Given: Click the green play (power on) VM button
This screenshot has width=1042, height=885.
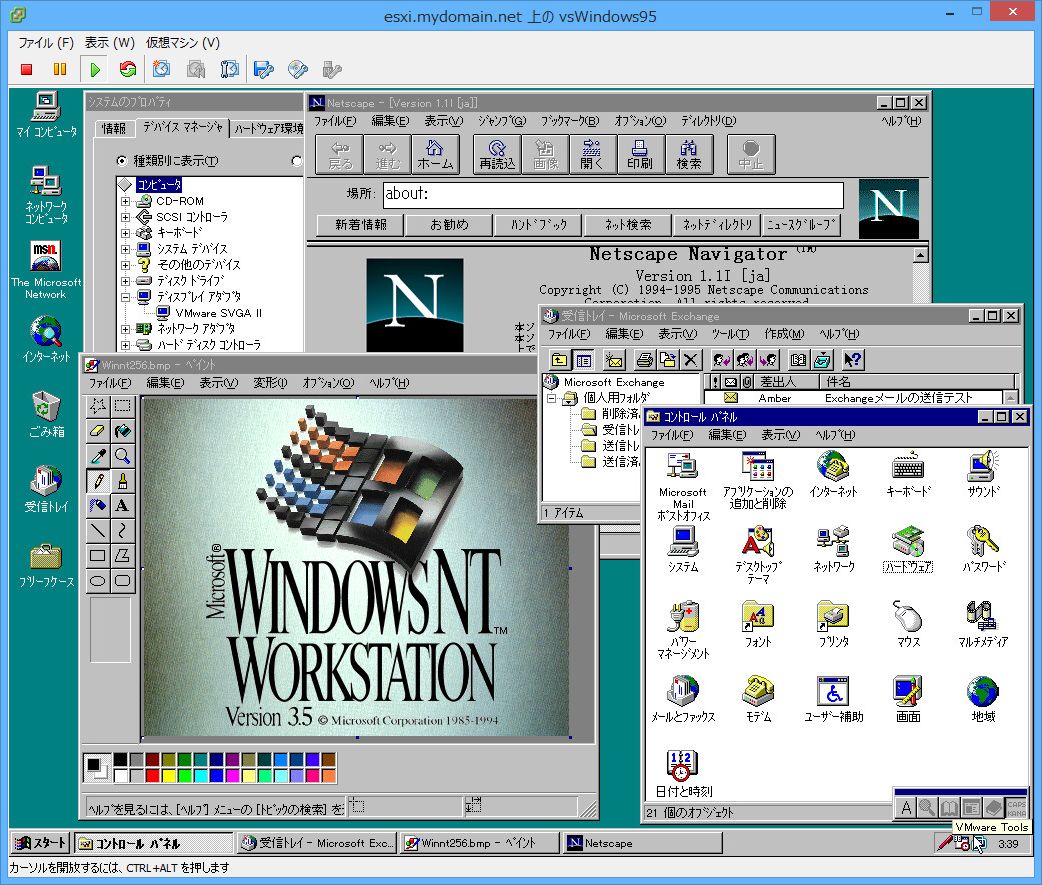Looking at the screenshot, I should pyautogui.click(x=94, y=69).
